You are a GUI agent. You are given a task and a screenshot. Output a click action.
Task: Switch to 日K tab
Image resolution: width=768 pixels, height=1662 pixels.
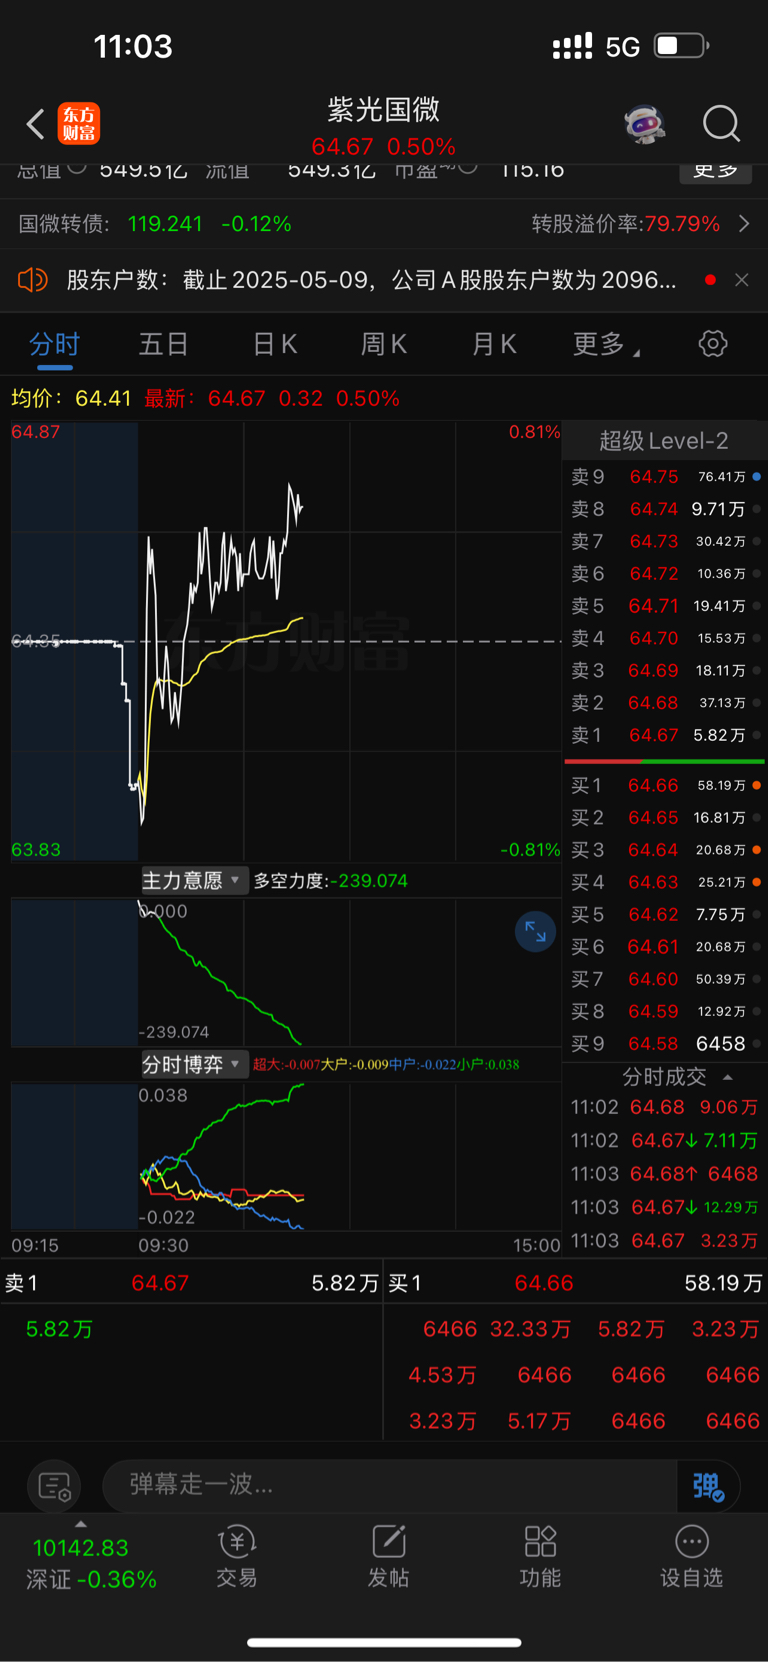tap(275, 345)
